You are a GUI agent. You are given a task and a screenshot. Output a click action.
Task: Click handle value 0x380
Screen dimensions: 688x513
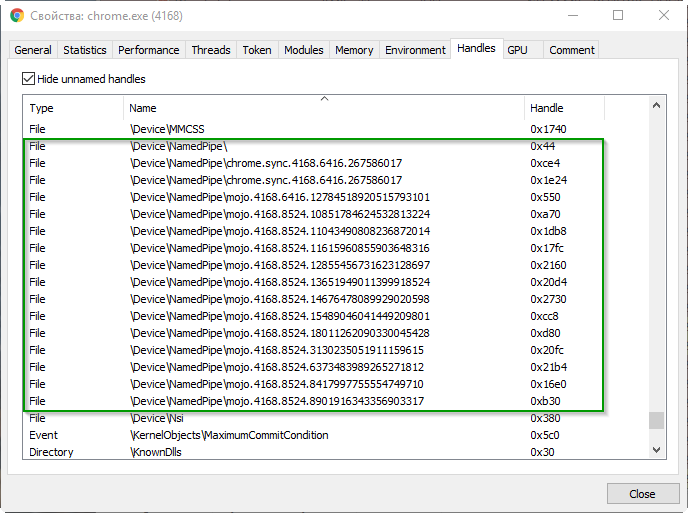click(545, 418)
